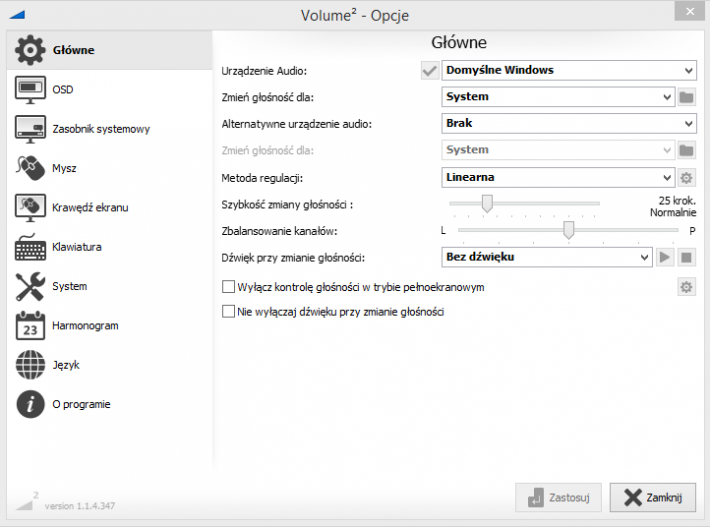Click the OSD monitor icon
The height and width of the screenshot is (527, 710).
coord(30,90)
